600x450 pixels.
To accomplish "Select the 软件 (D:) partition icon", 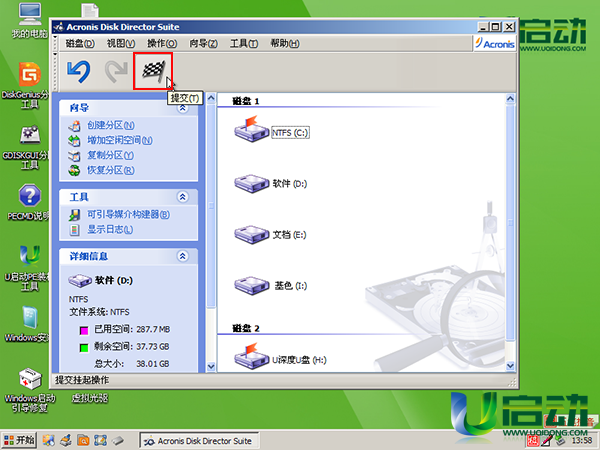I will click(251, 183).
